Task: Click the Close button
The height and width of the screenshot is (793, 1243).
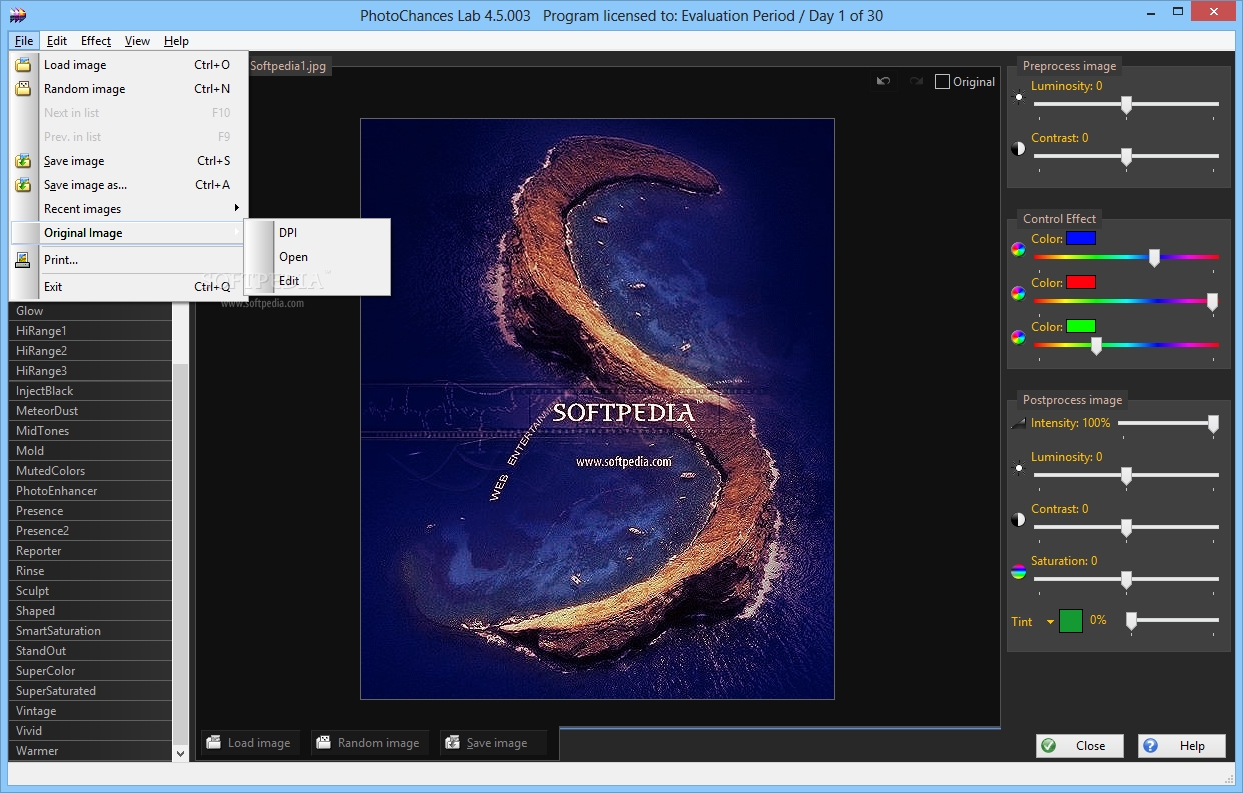Action: (1080, 746)
